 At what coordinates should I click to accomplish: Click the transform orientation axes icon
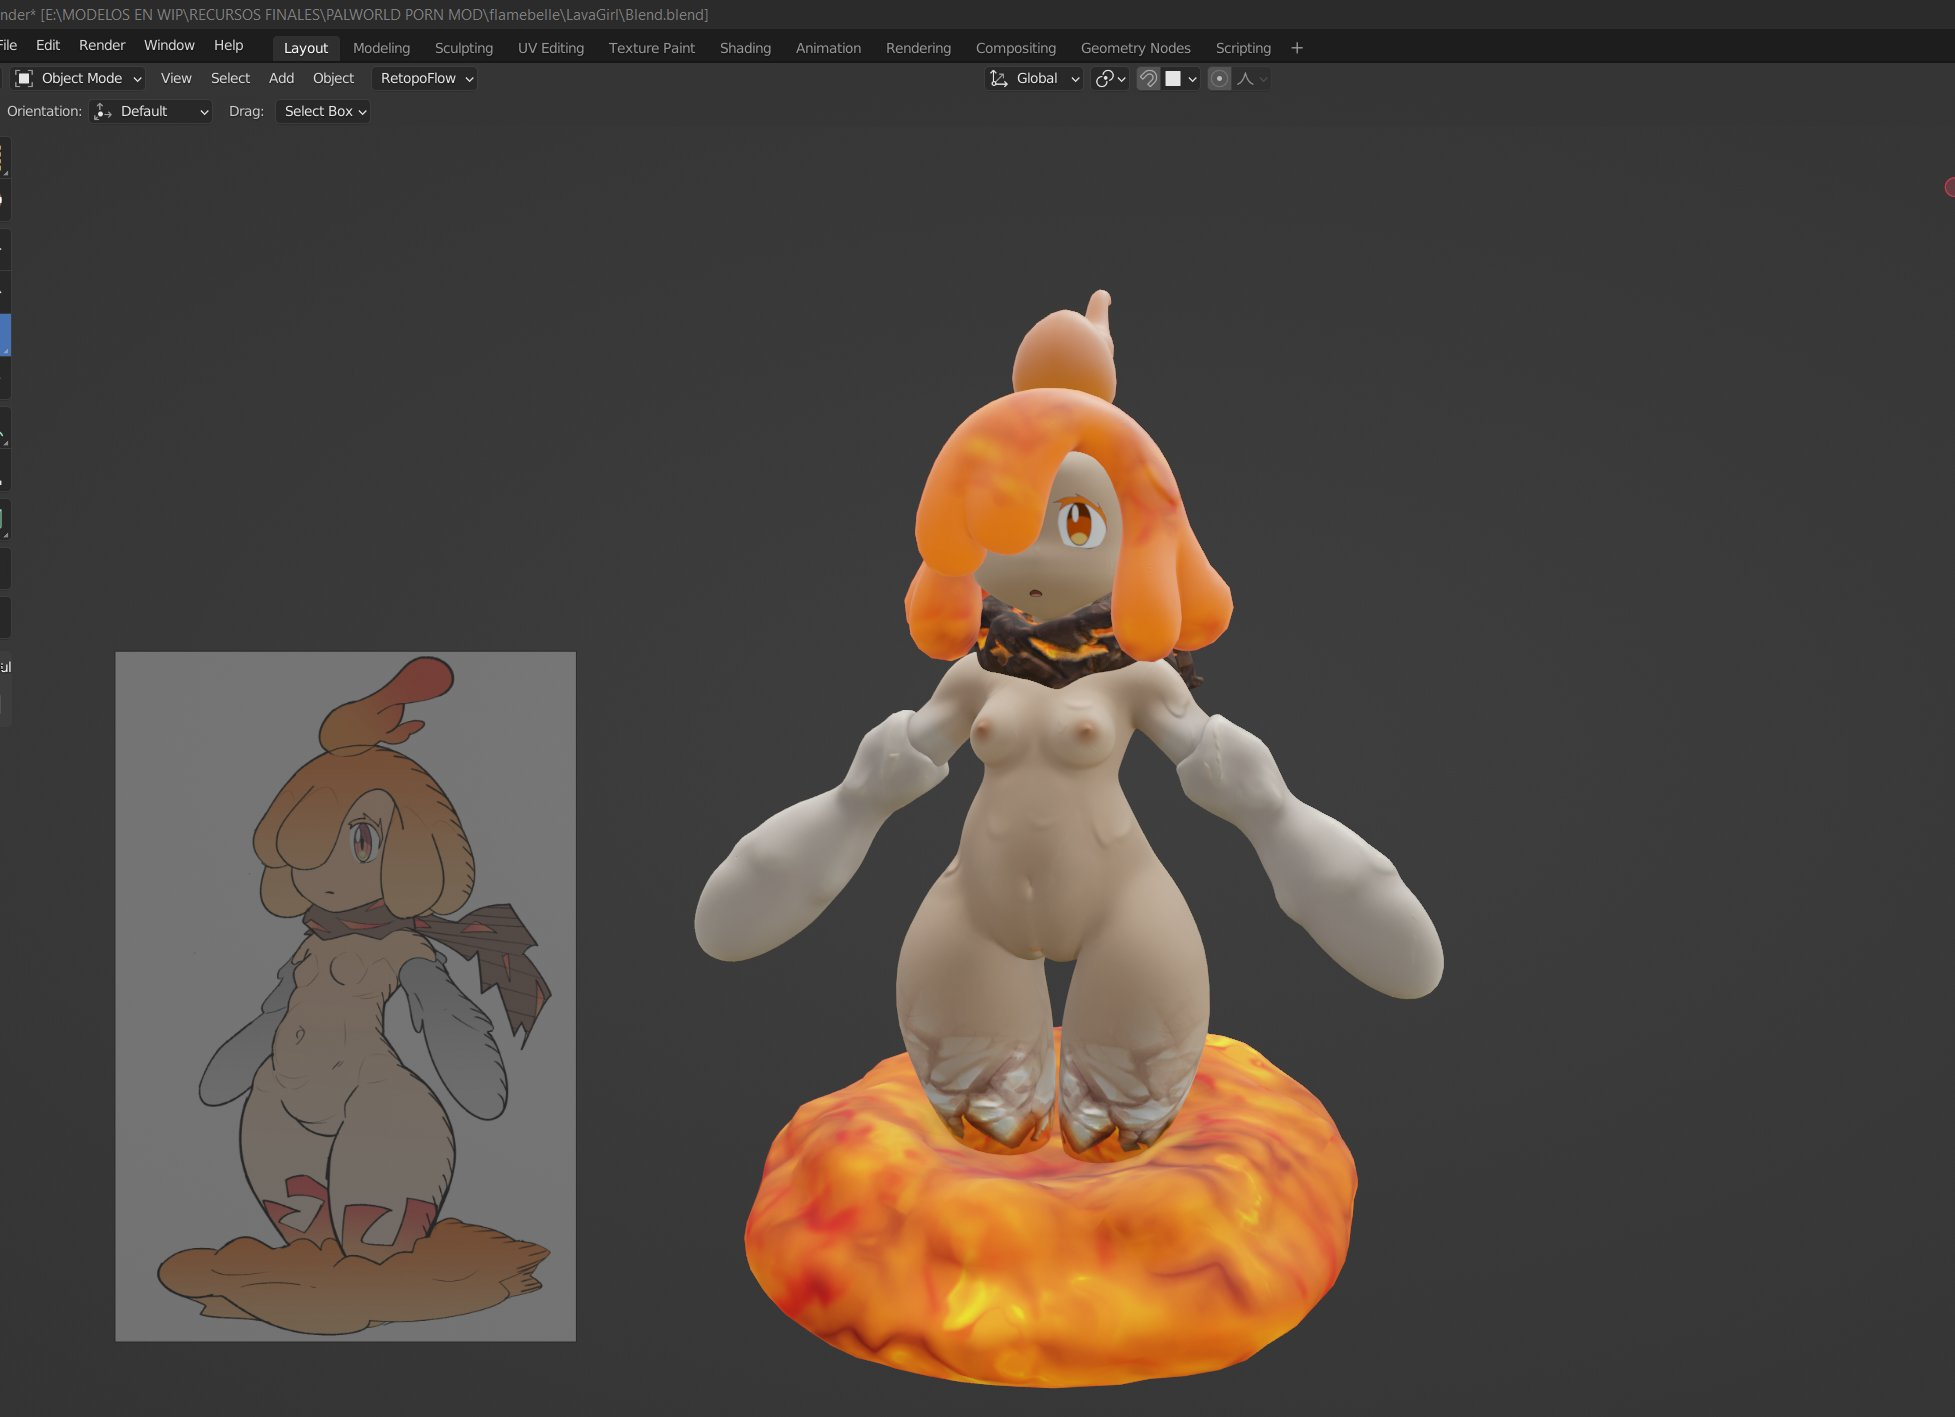(x=998, y=79)
